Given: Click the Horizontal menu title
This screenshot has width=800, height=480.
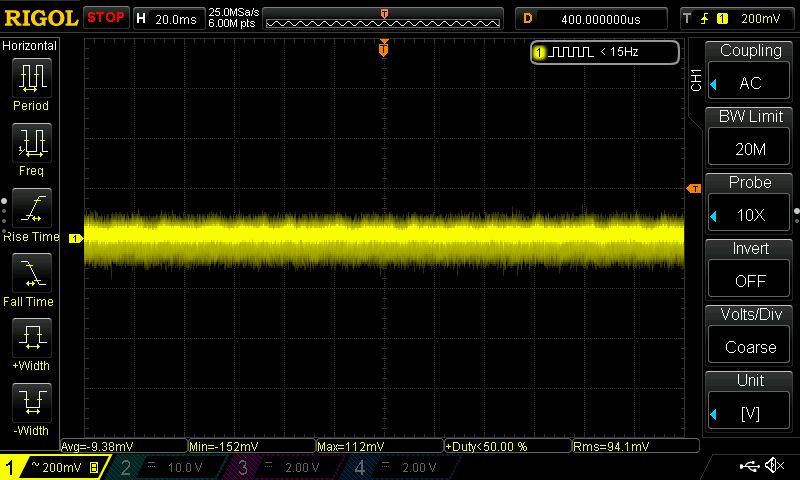Looking at the screenshot, I should 29,45.
